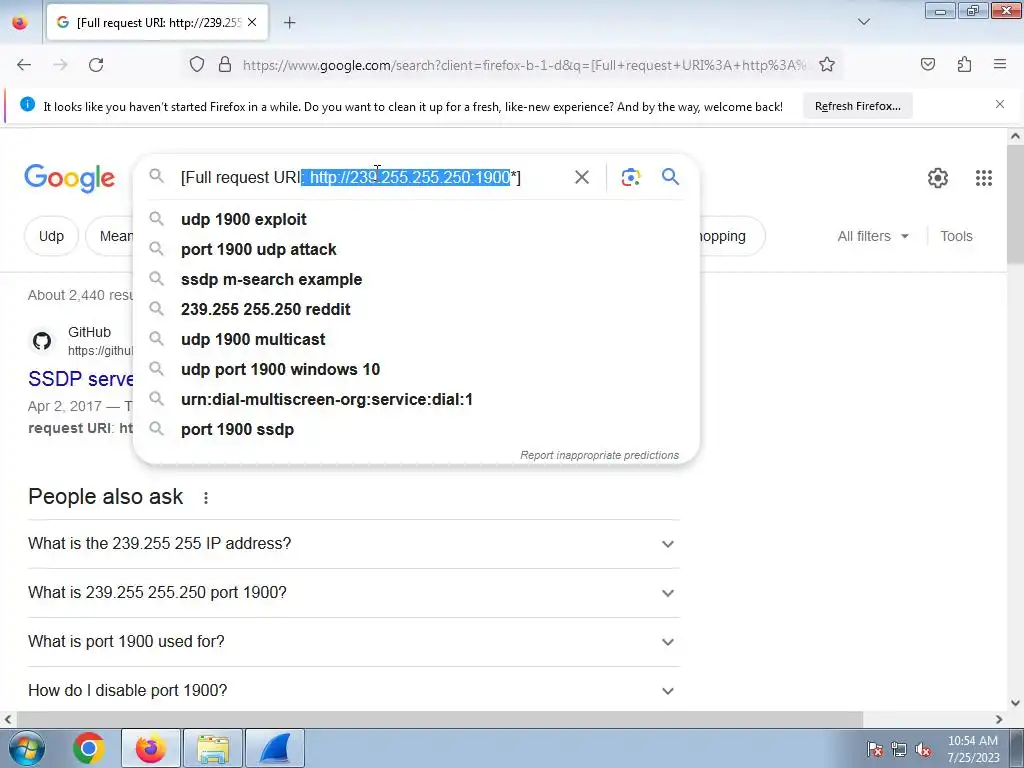This screenshot has width=1024, height=768.
Task: Expand What is port 1900 used for
Action: 354,642
